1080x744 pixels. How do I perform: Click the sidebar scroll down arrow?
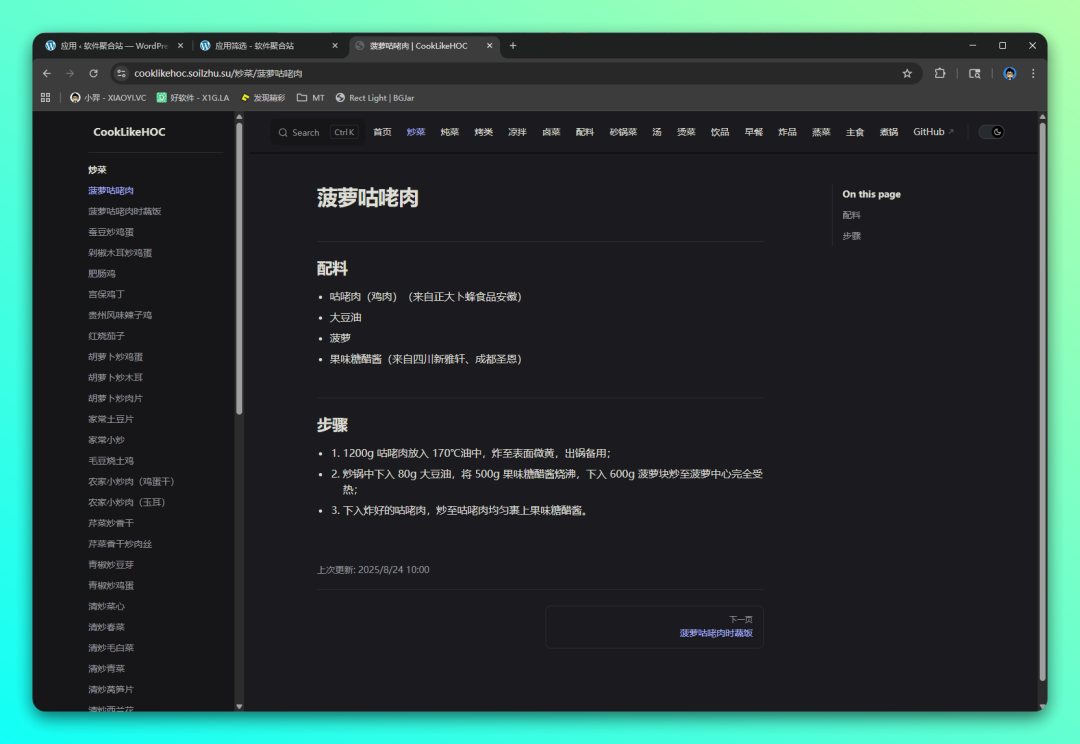click(239, 706)
